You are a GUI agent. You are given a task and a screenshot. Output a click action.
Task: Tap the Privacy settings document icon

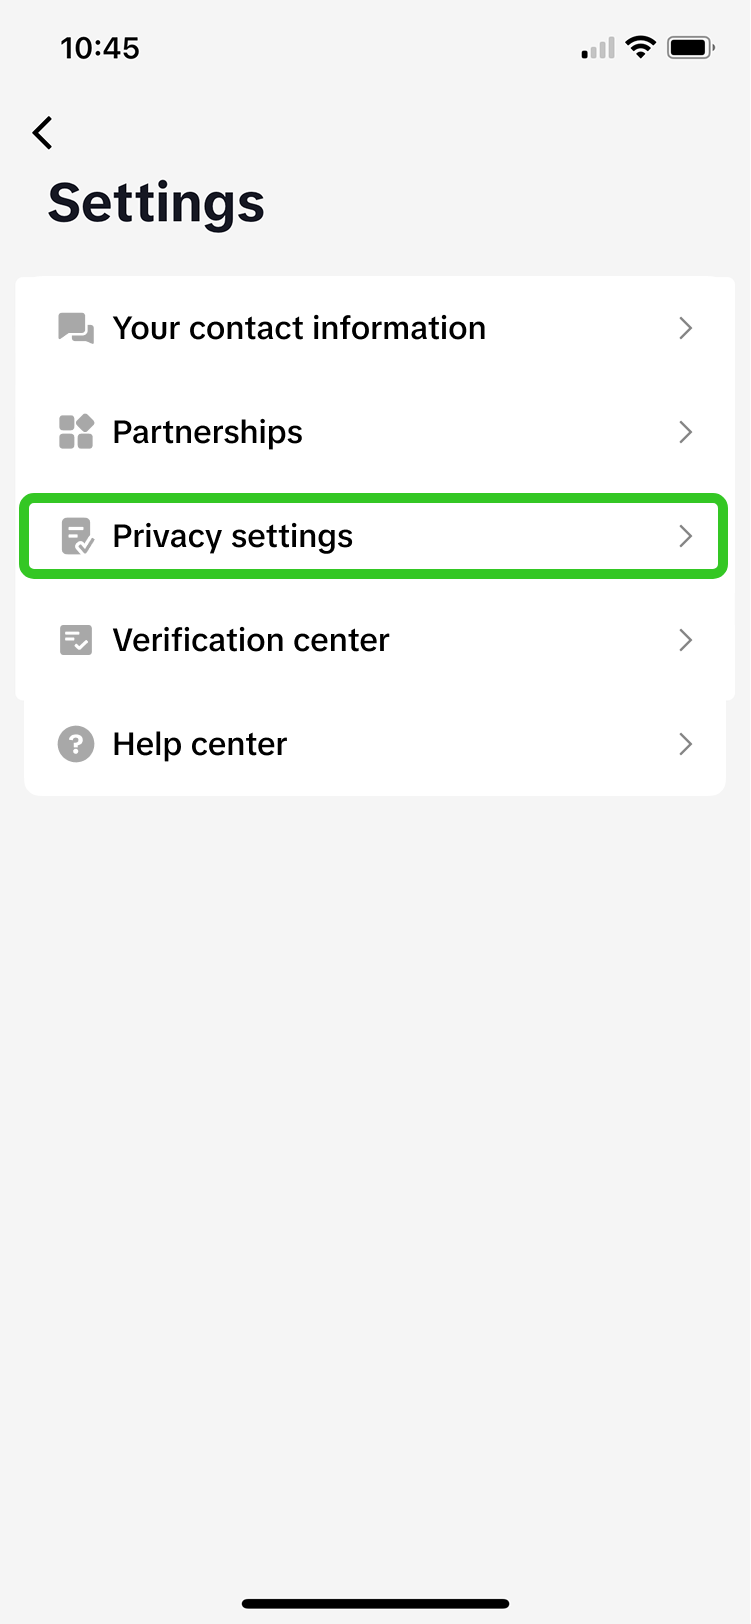pyautogui.click(x=77, y=536)
